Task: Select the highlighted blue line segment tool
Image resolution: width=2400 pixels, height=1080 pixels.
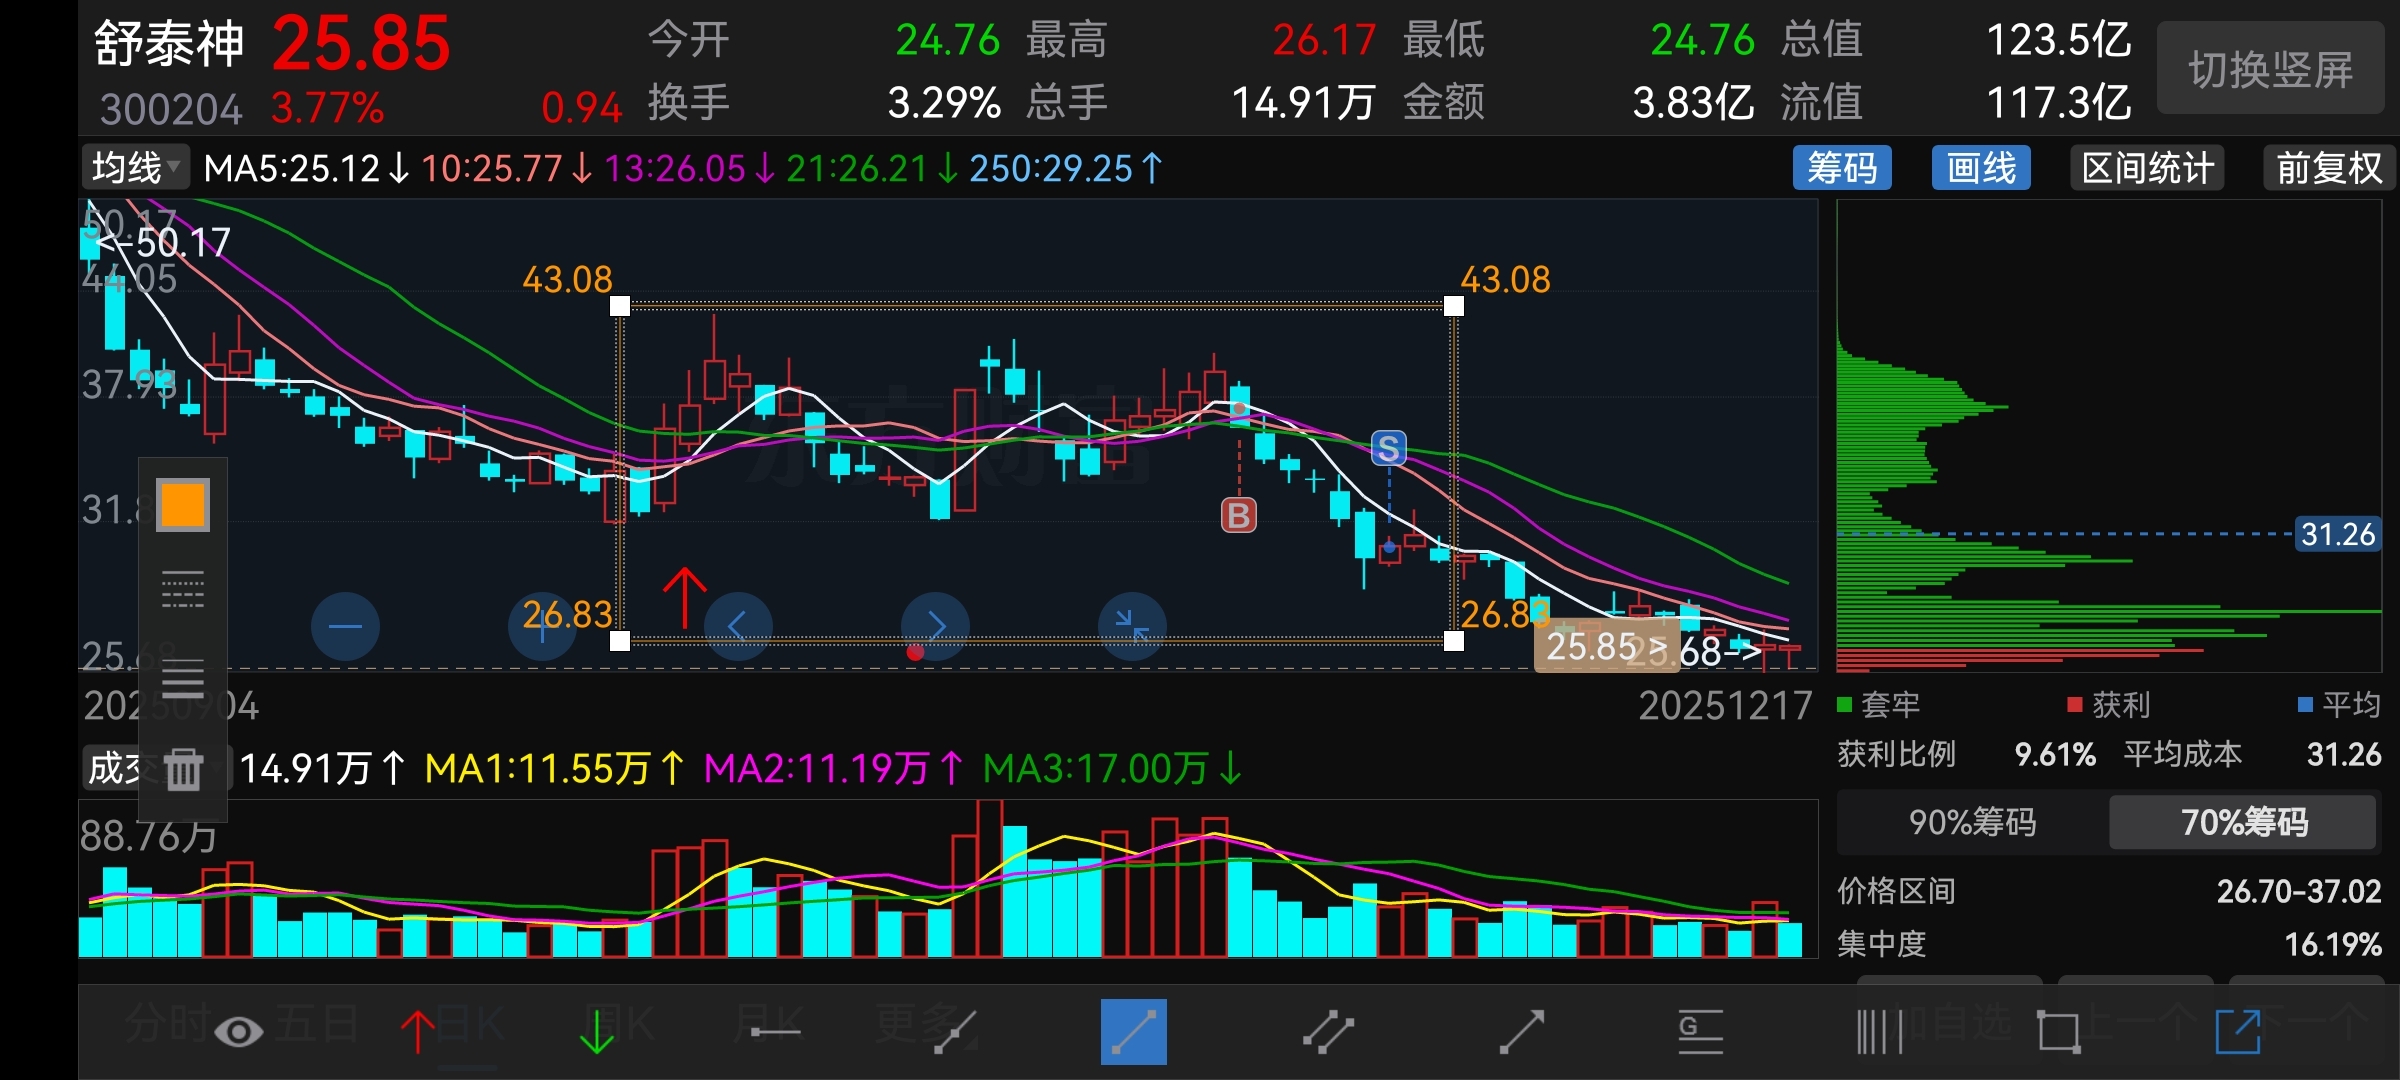Action: pyautogui.click(x=1133, y=1031)
